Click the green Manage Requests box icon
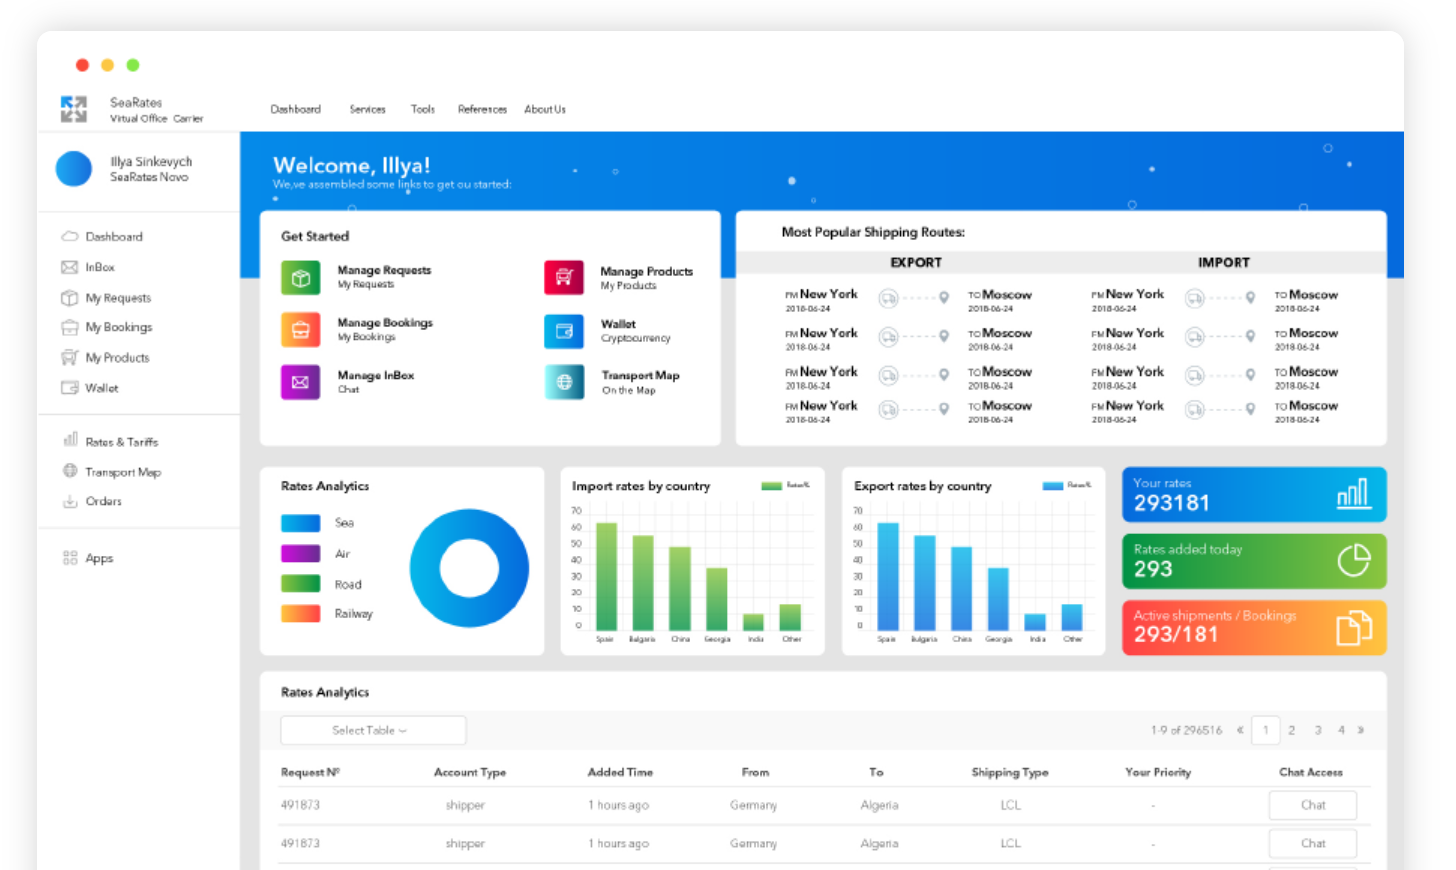1456x870 pixels. [x=301, y=278]
